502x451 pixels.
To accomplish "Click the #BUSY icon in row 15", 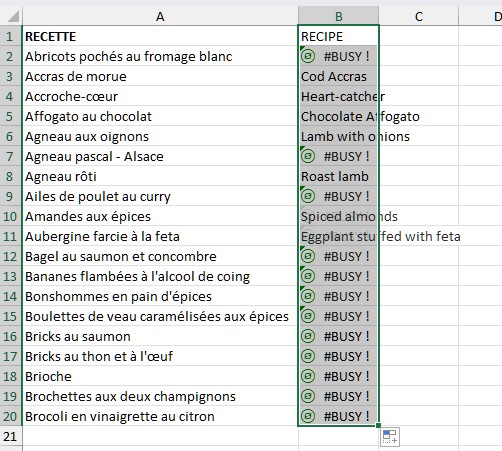I will tap(308, 316).
